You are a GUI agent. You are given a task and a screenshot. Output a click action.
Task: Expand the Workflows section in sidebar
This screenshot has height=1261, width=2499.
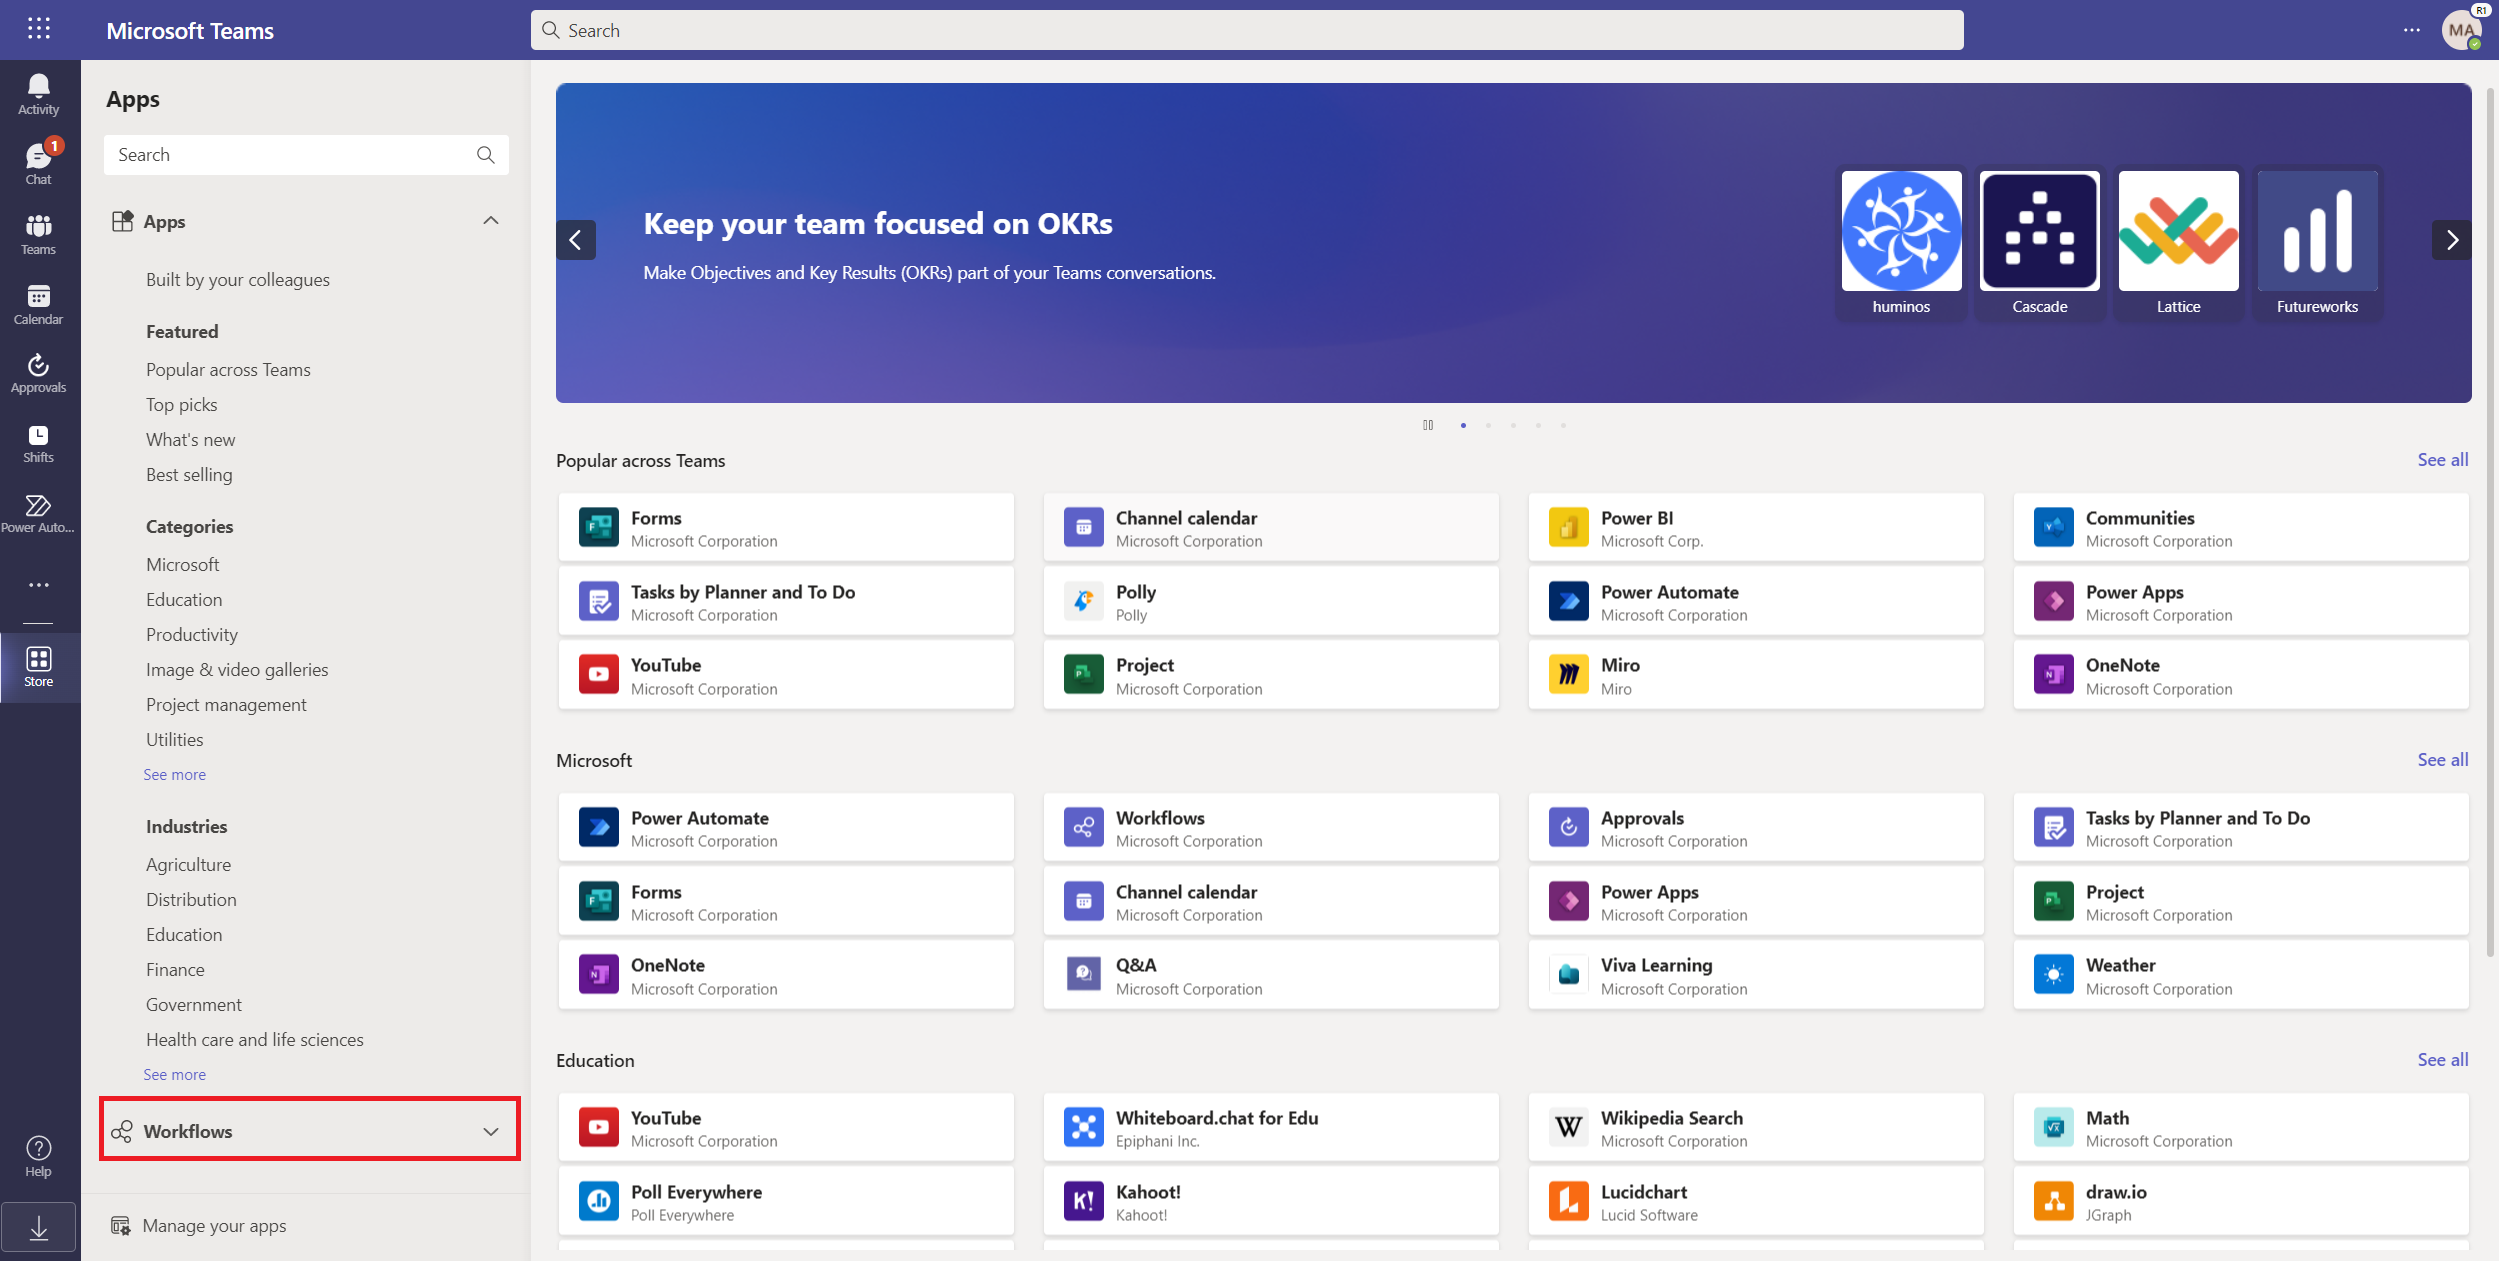pyautogui.click(x=495, y=1129)
